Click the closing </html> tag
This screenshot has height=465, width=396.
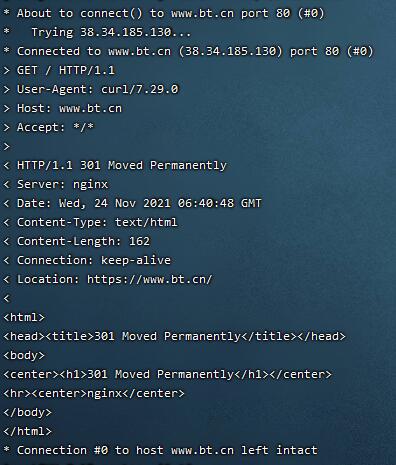[x=27, y=431]
